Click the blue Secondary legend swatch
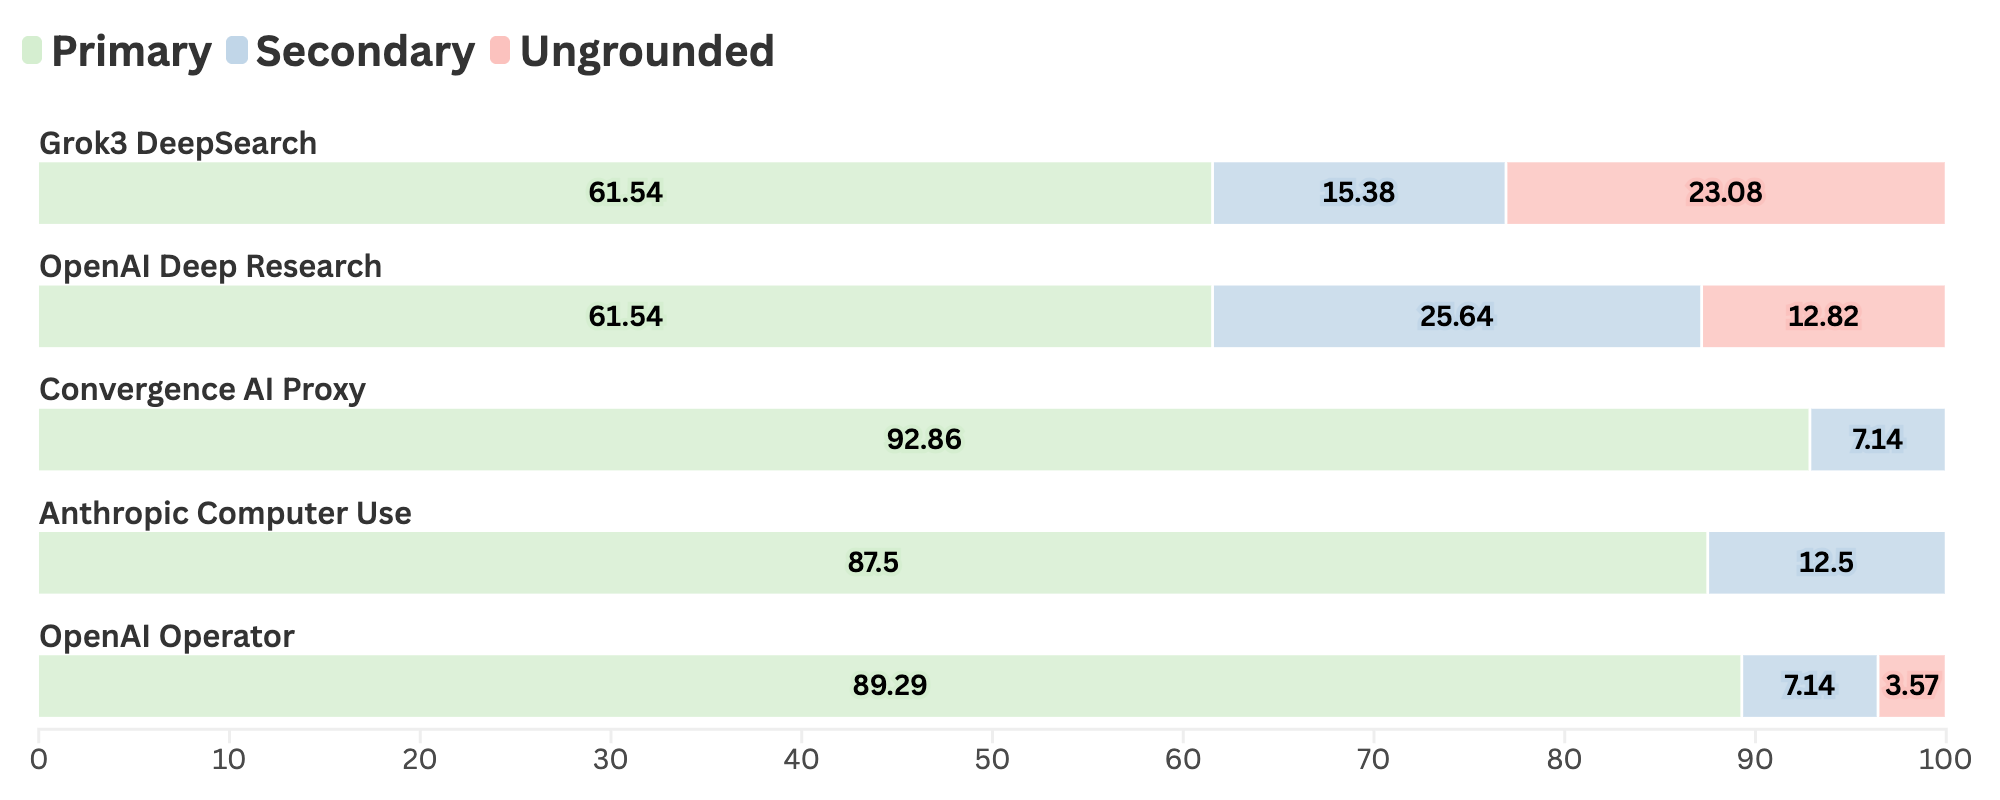2000x800 pixels. 237,51
